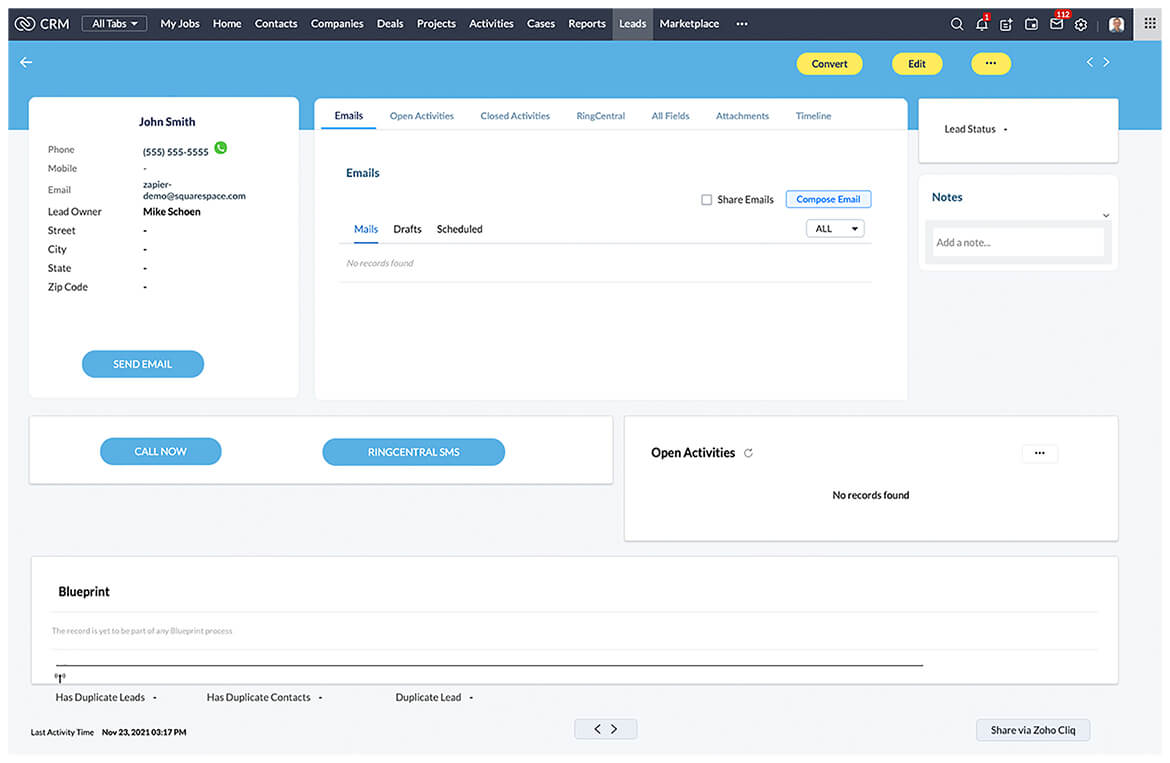Open the apps grid launcher icon
The image size is (1170, 763).
point(1150,24)
